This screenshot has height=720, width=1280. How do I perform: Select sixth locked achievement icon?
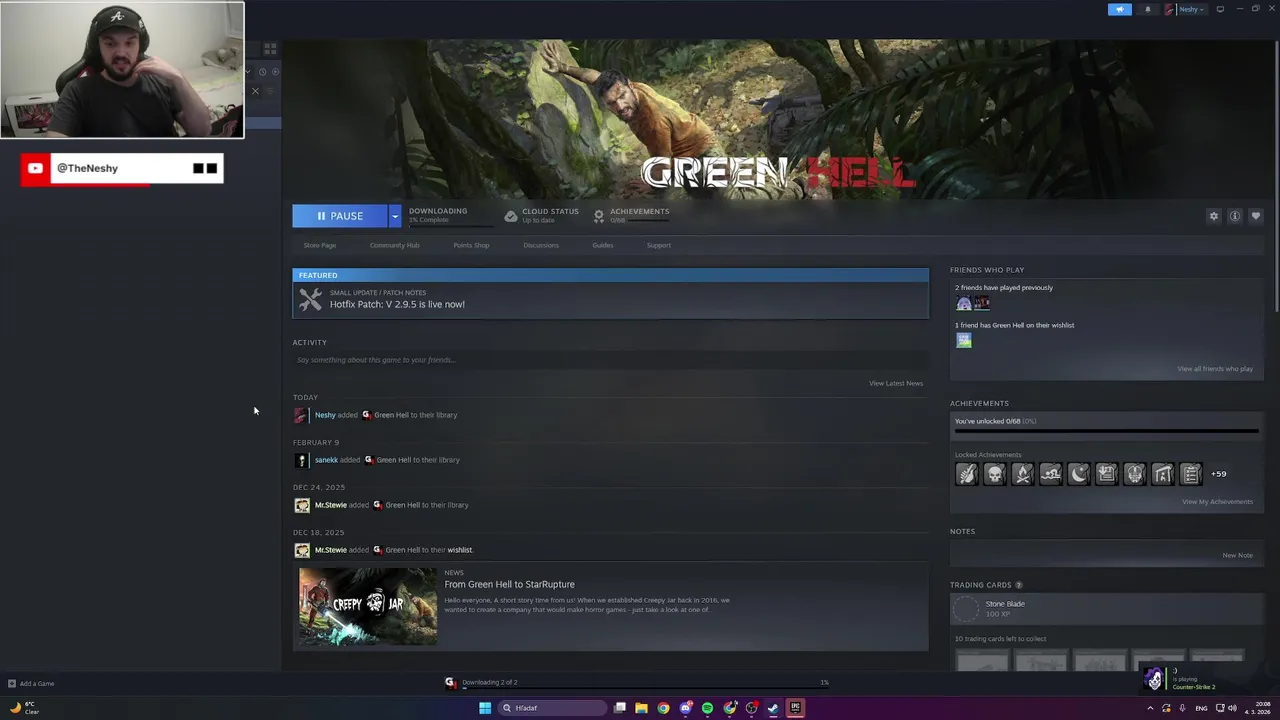point(1107,474)
